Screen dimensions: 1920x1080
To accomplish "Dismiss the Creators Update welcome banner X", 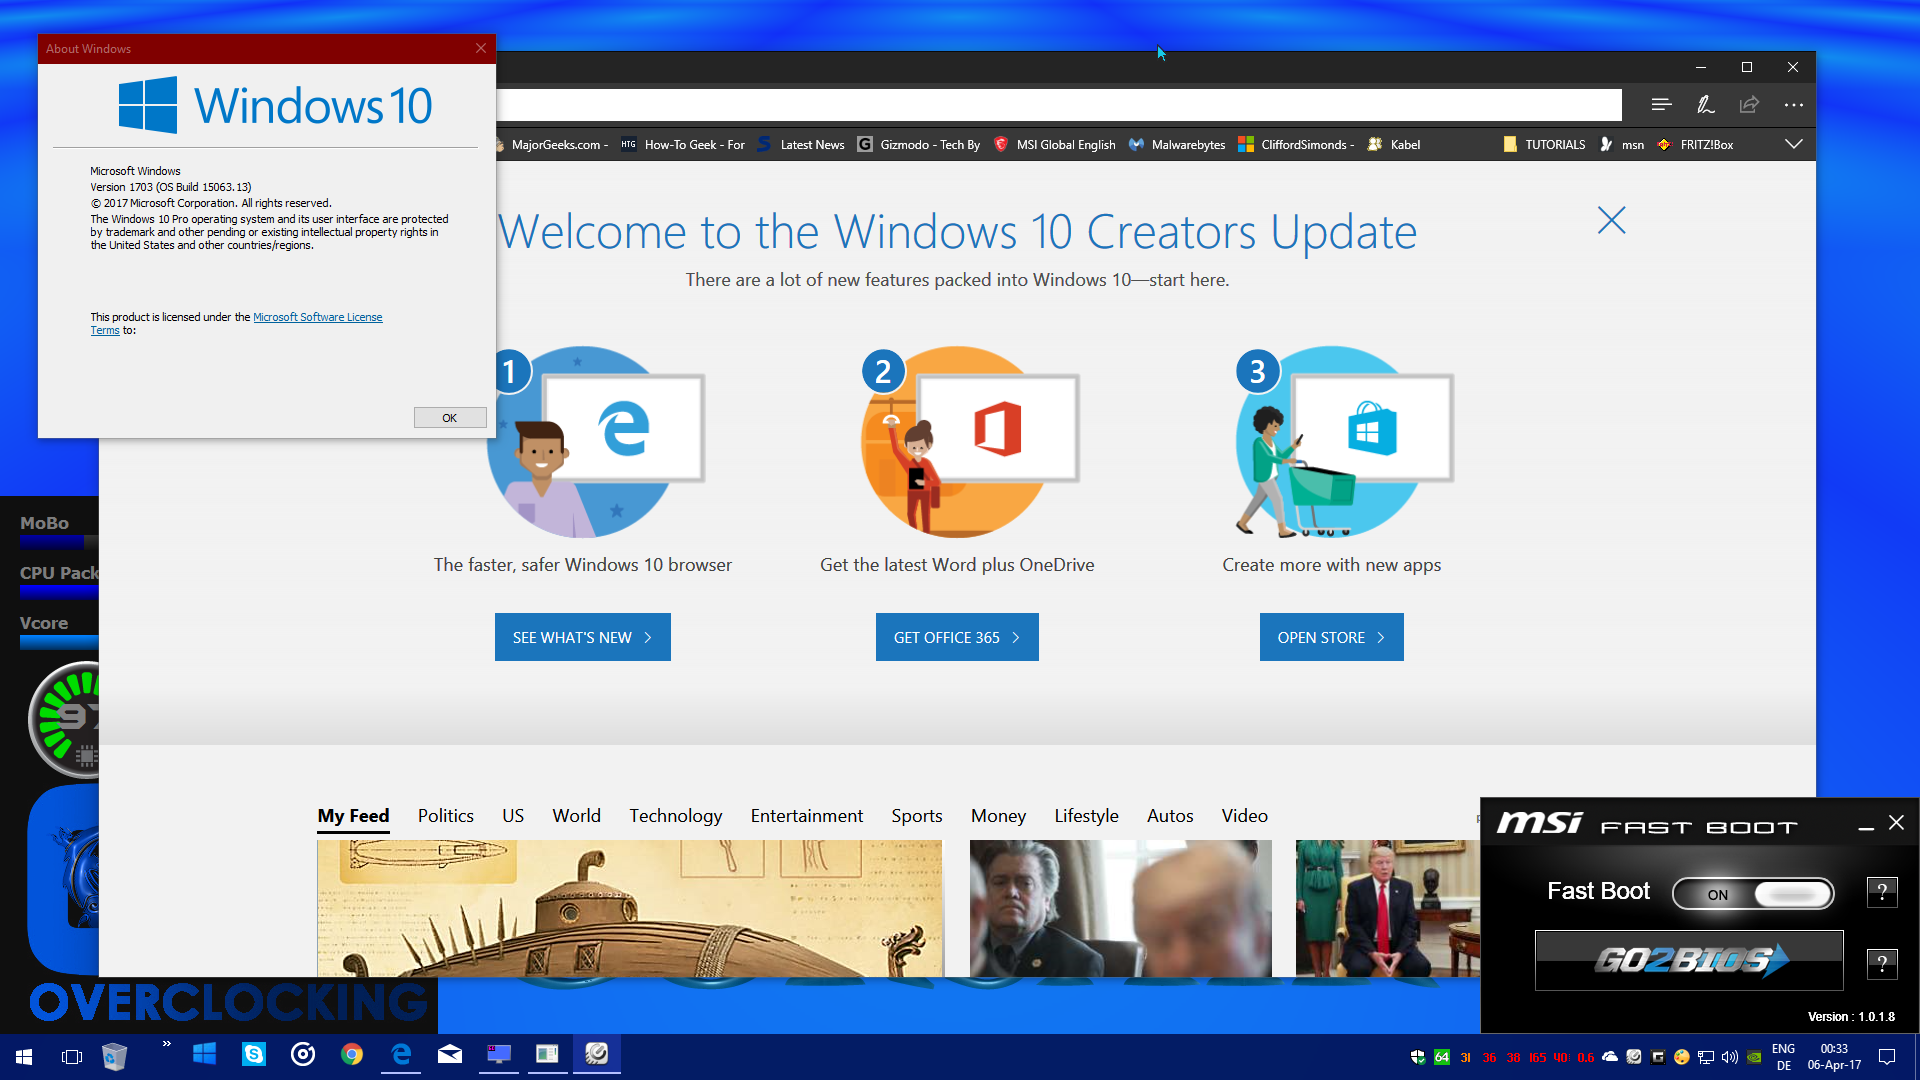I will (1612, 220).
